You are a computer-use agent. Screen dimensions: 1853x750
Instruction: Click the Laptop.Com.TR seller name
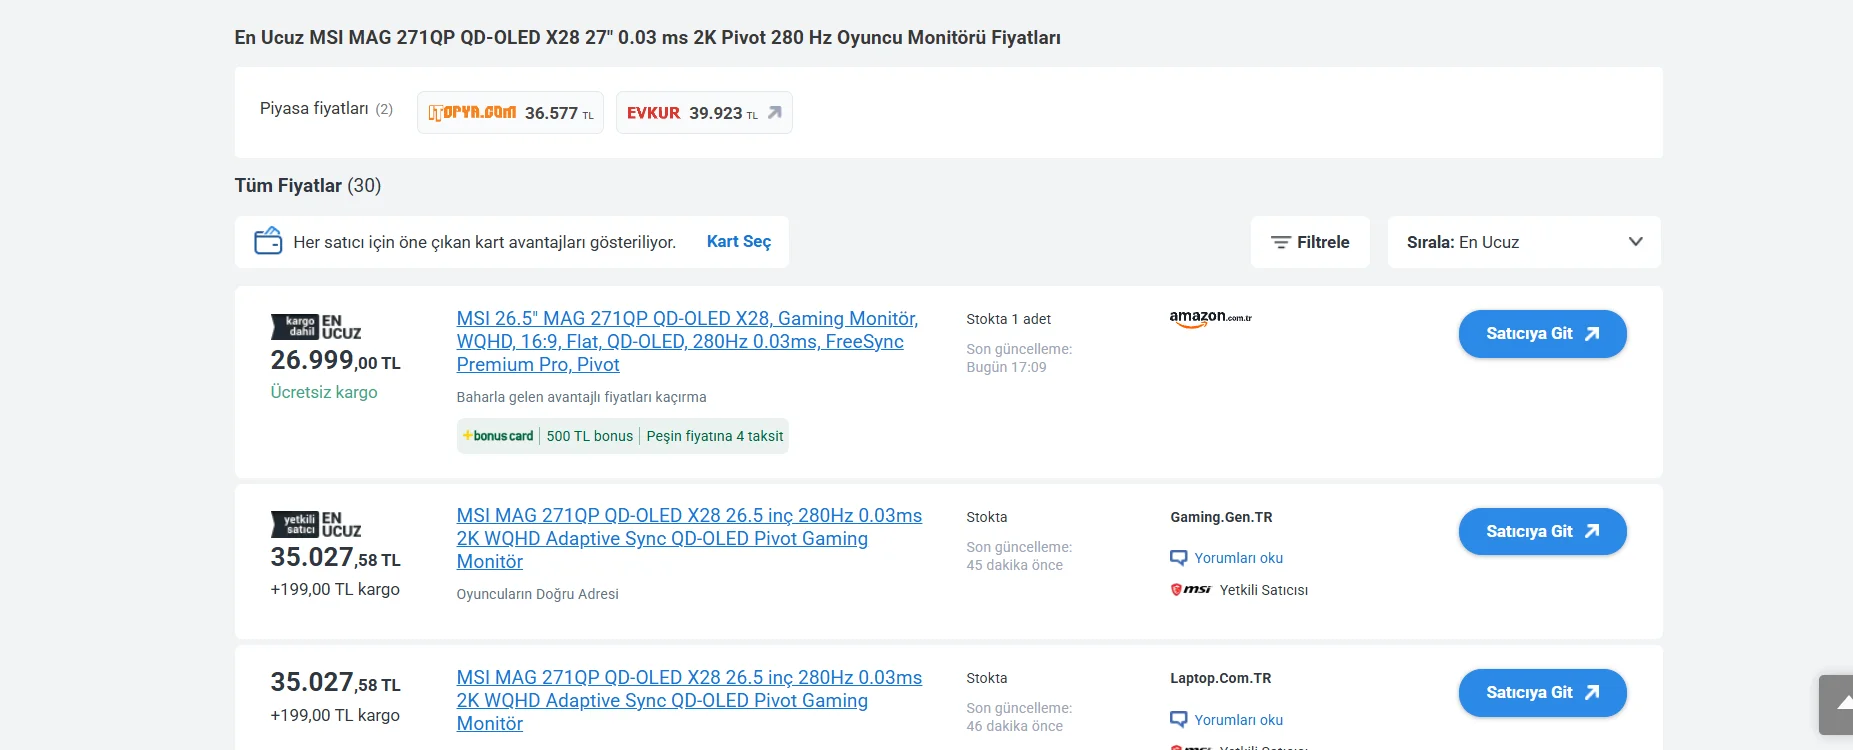coord(1221,678)
